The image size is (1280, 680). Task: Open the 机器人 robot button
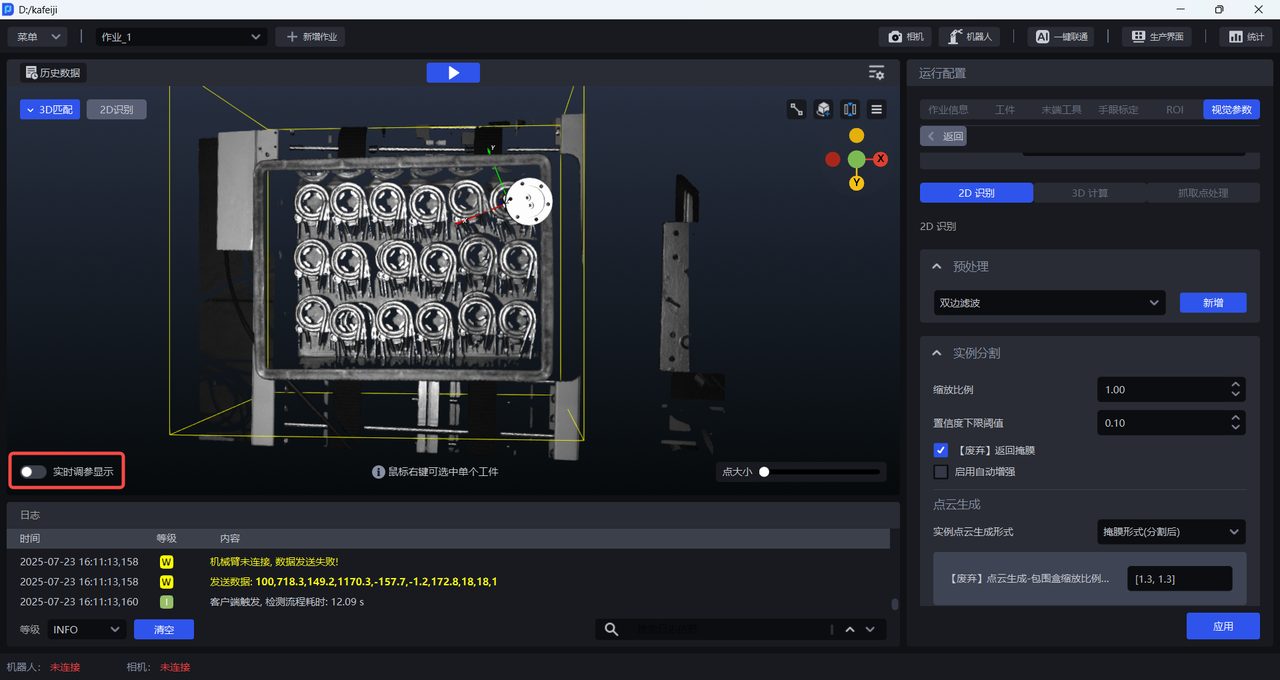coord(969,37)
